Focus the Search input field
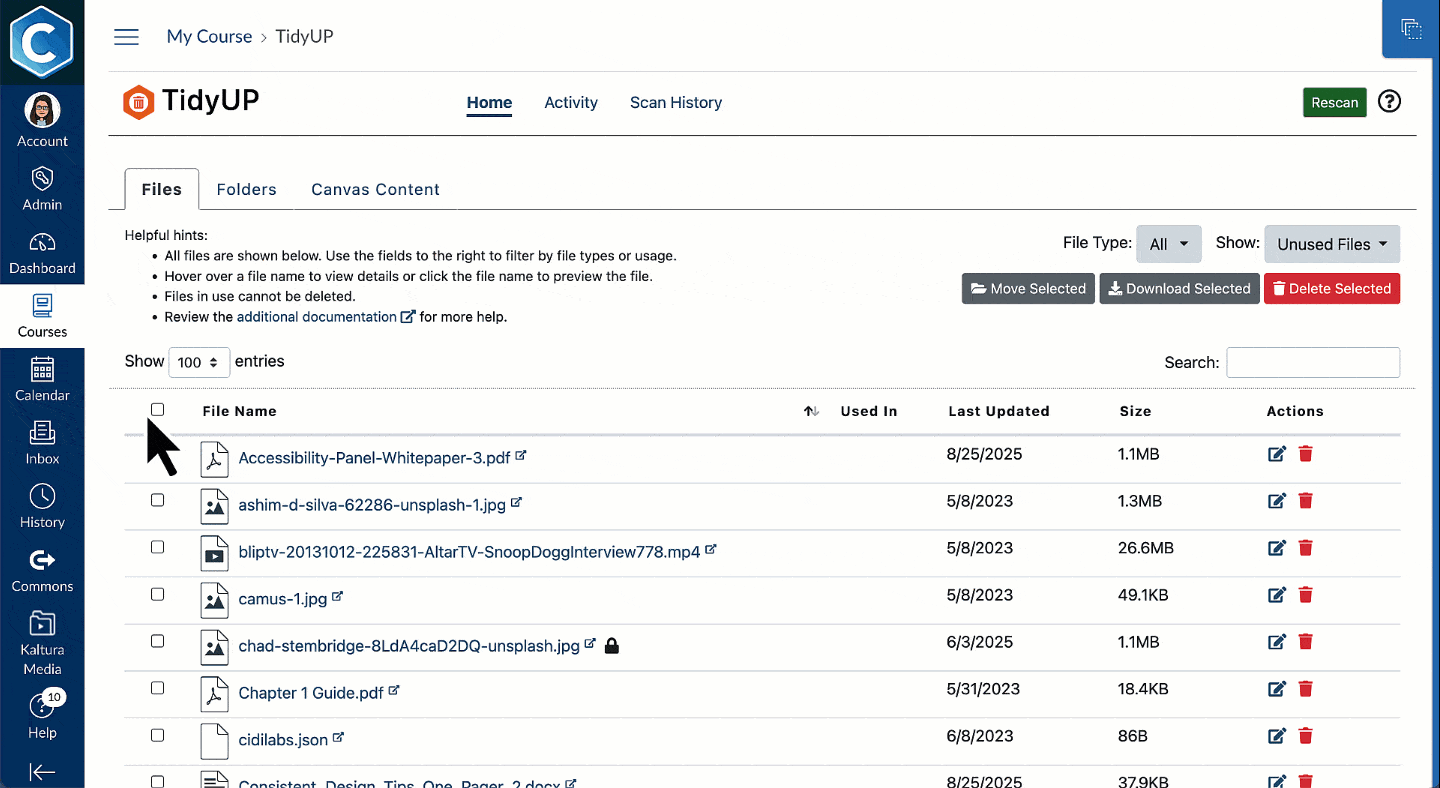 [1312, 362]
